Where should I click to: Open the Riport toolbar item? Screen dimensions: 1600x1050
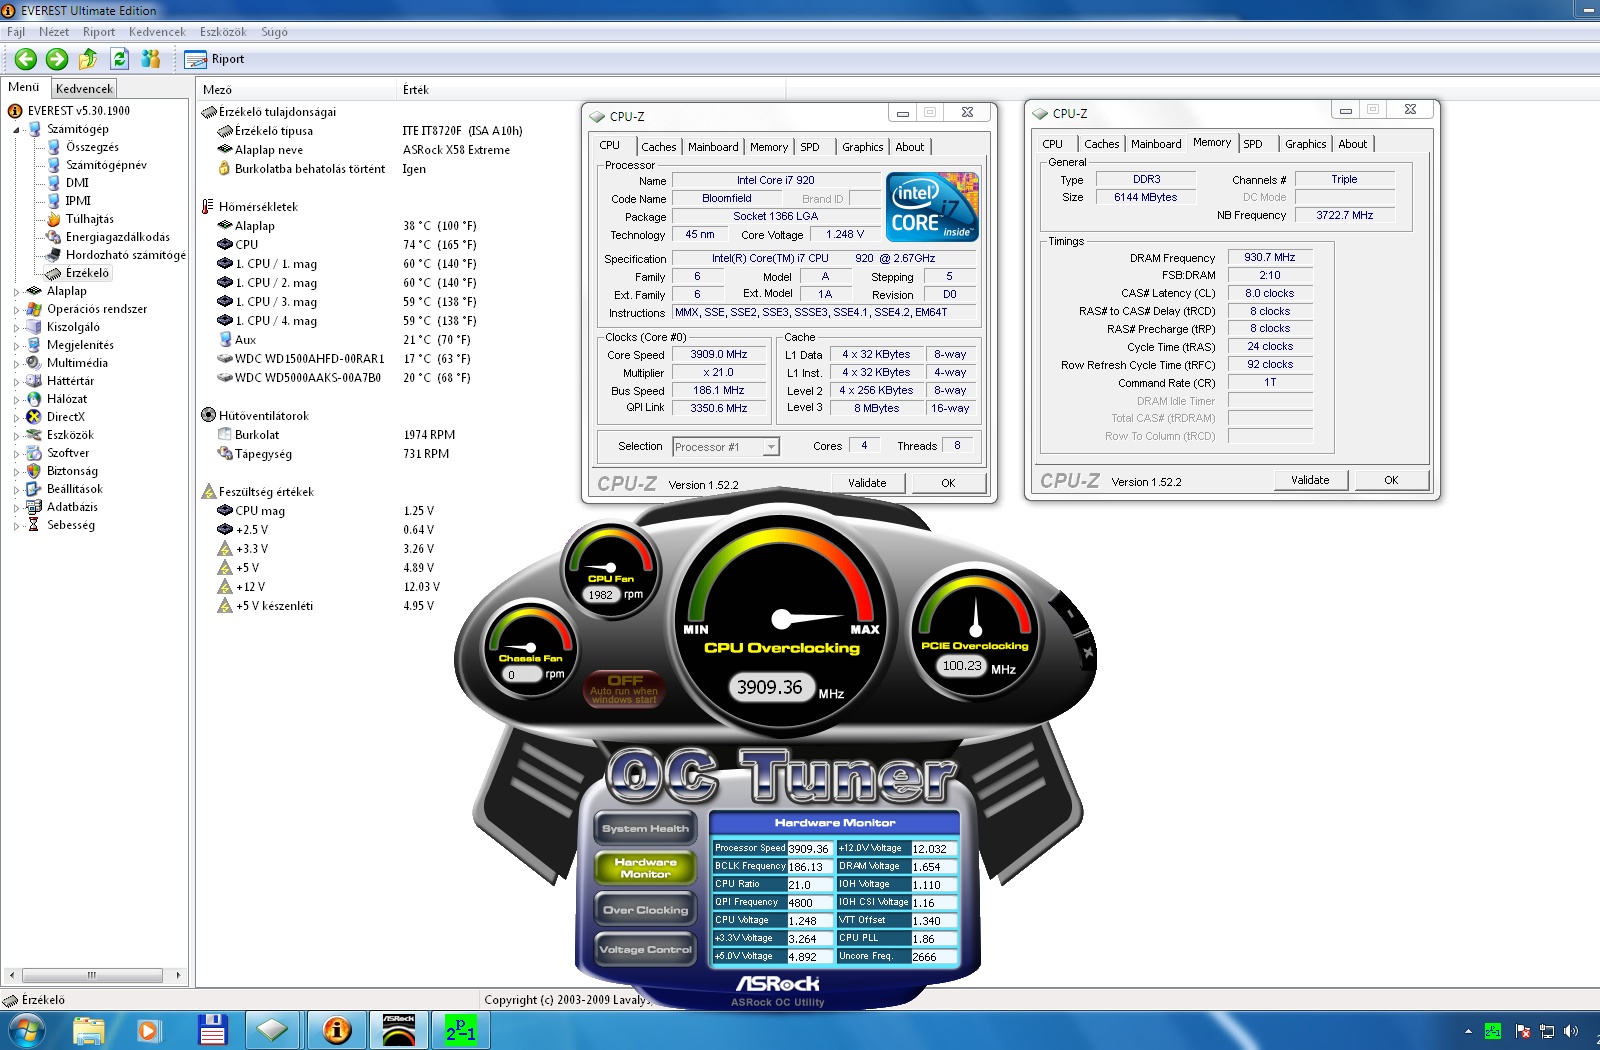click(215, 59)
